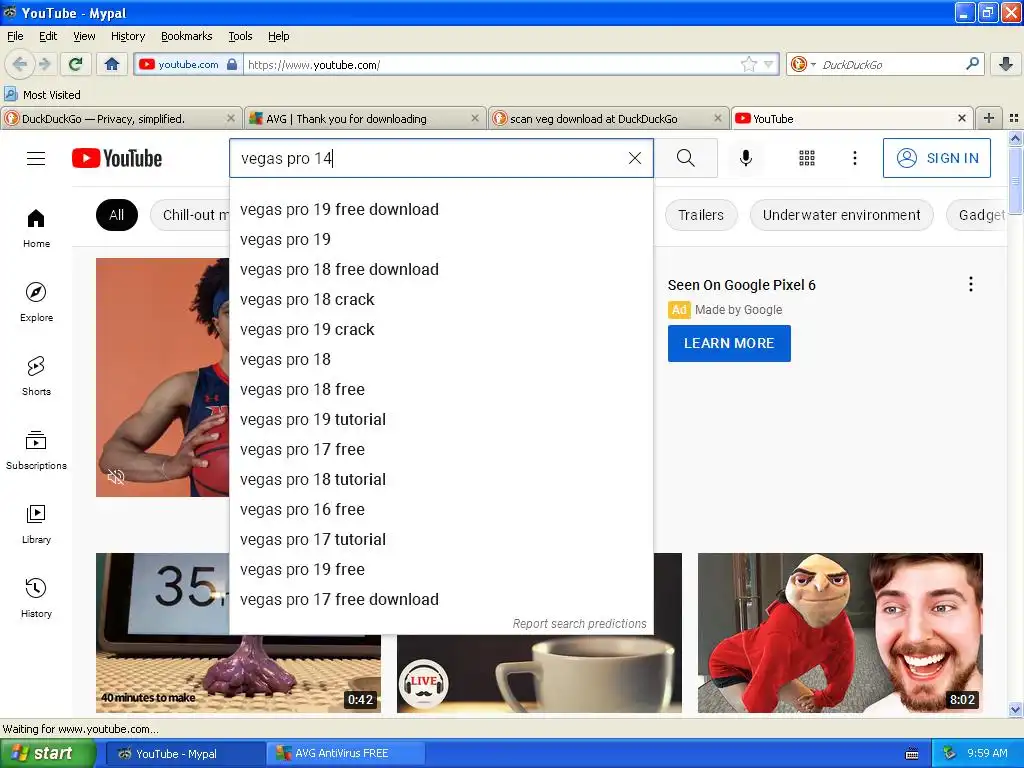
Task: Open the list all tabs button
Action: coord(1014,118)
